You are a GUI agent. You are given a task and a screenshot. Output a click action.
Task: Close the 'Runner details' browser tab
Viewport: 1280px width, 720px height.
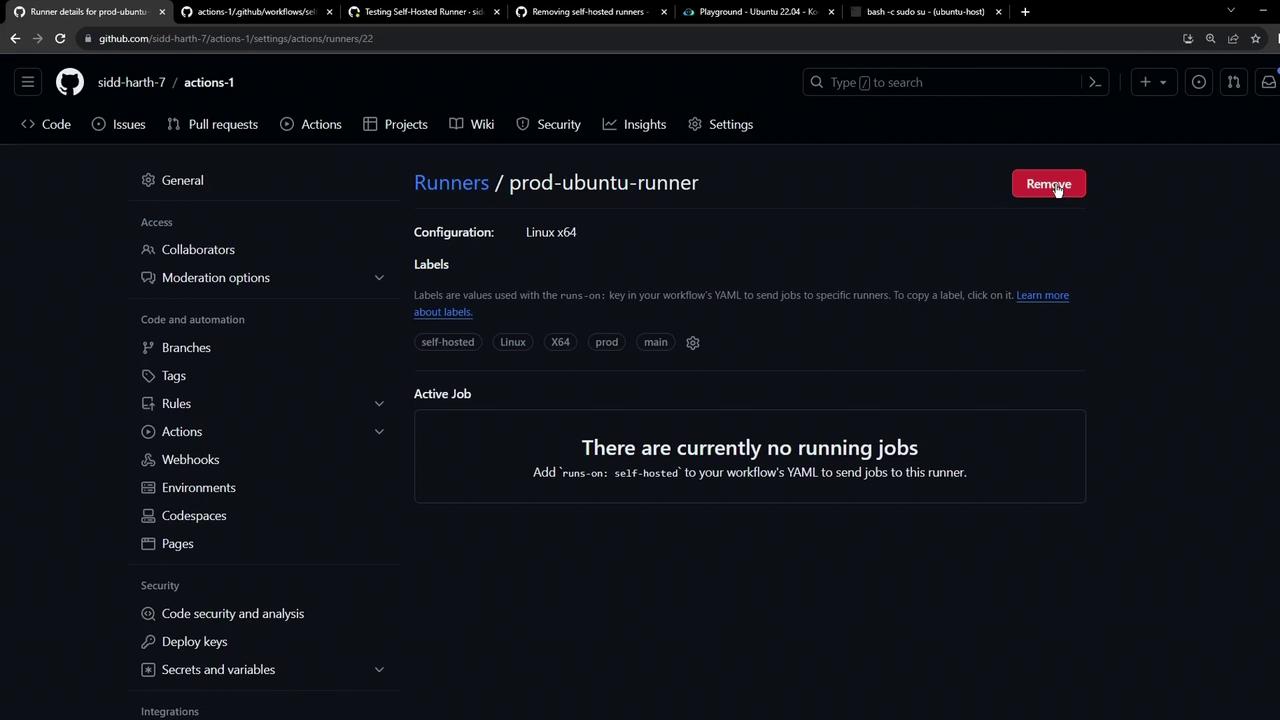[162, 12]
